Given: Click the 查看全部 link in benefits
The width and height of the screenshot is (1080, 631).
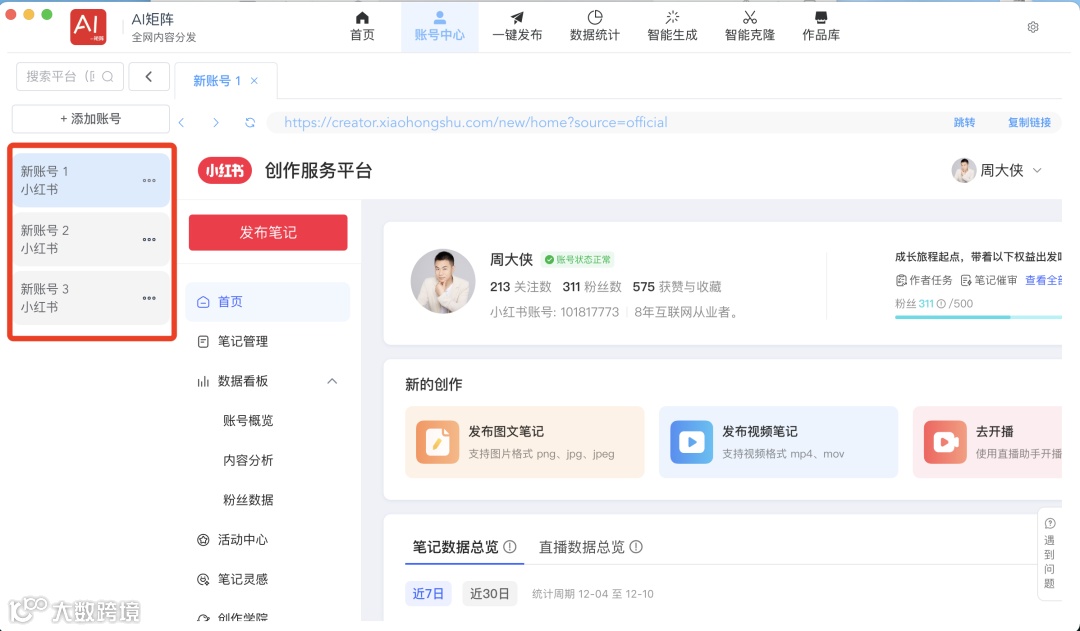Looking at the screenshot, I should pyautogui.click(x=1043, y=280).
